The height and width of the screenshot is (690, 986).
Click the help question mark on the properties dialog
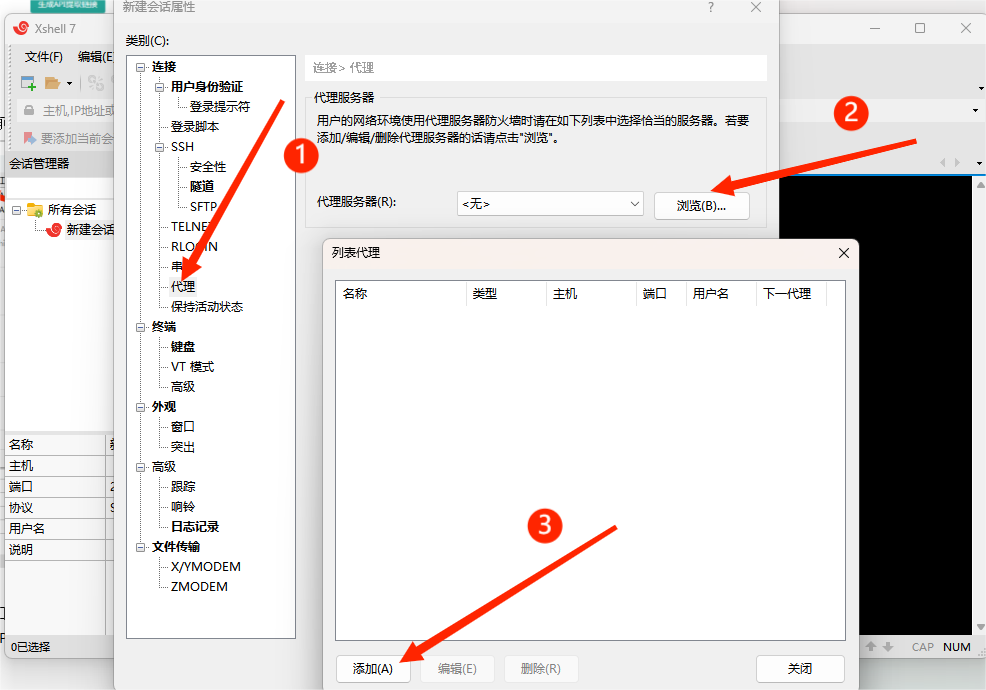[x=710, y=8]
